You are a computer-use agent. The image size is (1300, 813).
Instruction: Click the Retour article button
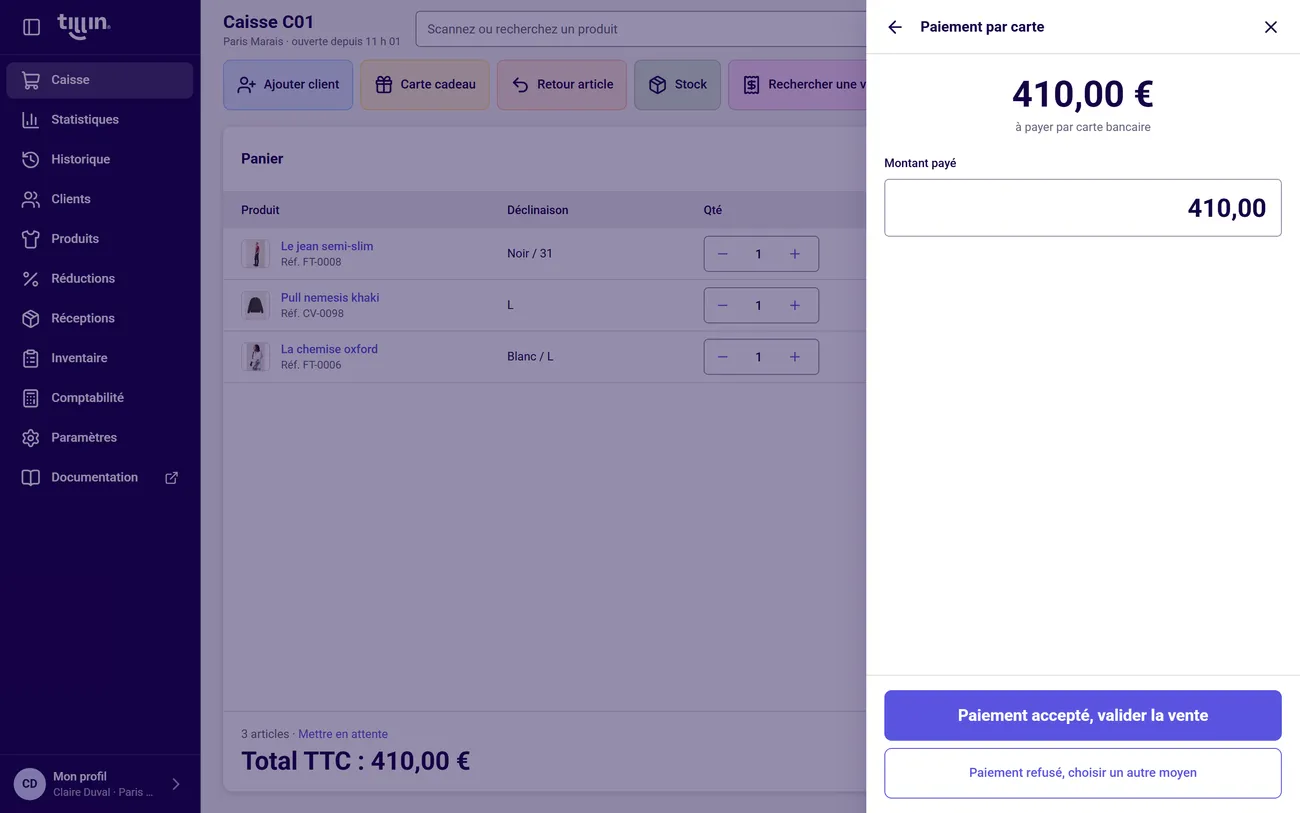tap(562, 85)
